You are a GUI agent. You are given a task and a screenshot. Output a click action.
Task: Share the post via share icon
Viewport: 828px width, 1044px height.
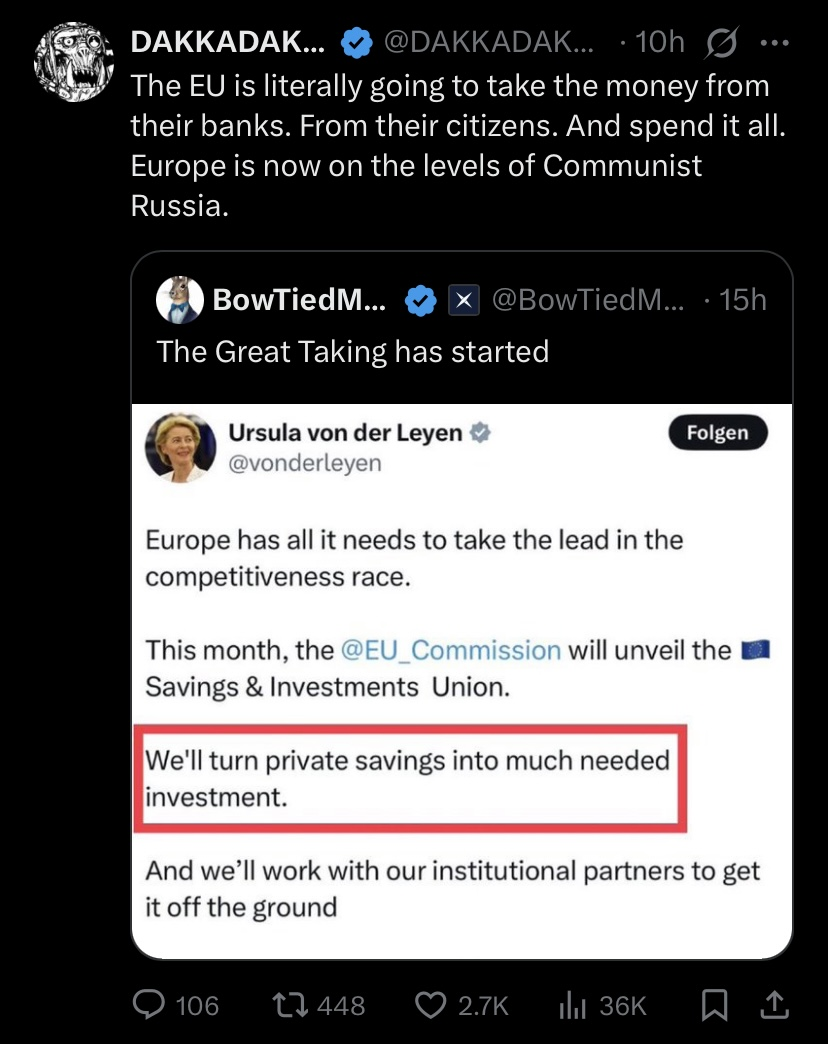(x=775, y=1004)
